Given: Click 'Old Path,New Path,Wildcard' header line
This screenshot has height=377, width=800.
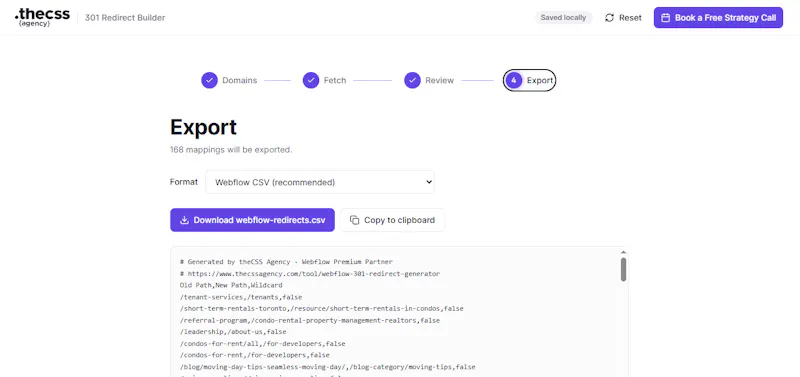Looking at the screenshot, I should [x=231, y=285].
